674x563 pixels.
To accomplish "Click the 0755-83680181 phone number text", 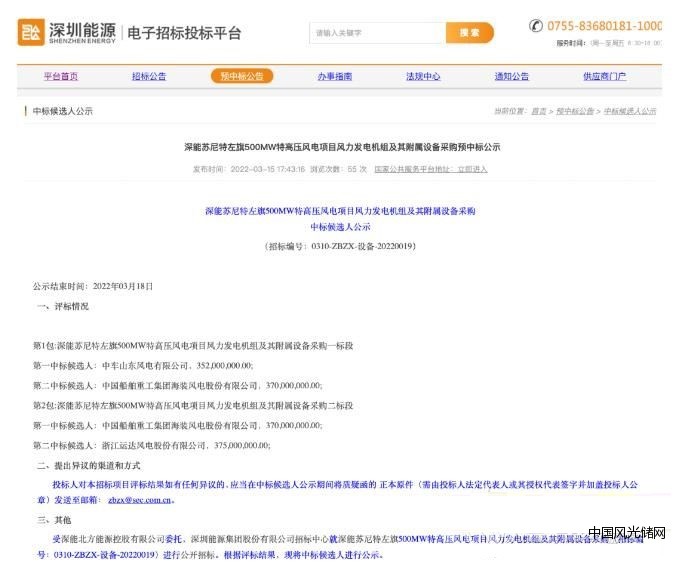I will coord(604,26).
